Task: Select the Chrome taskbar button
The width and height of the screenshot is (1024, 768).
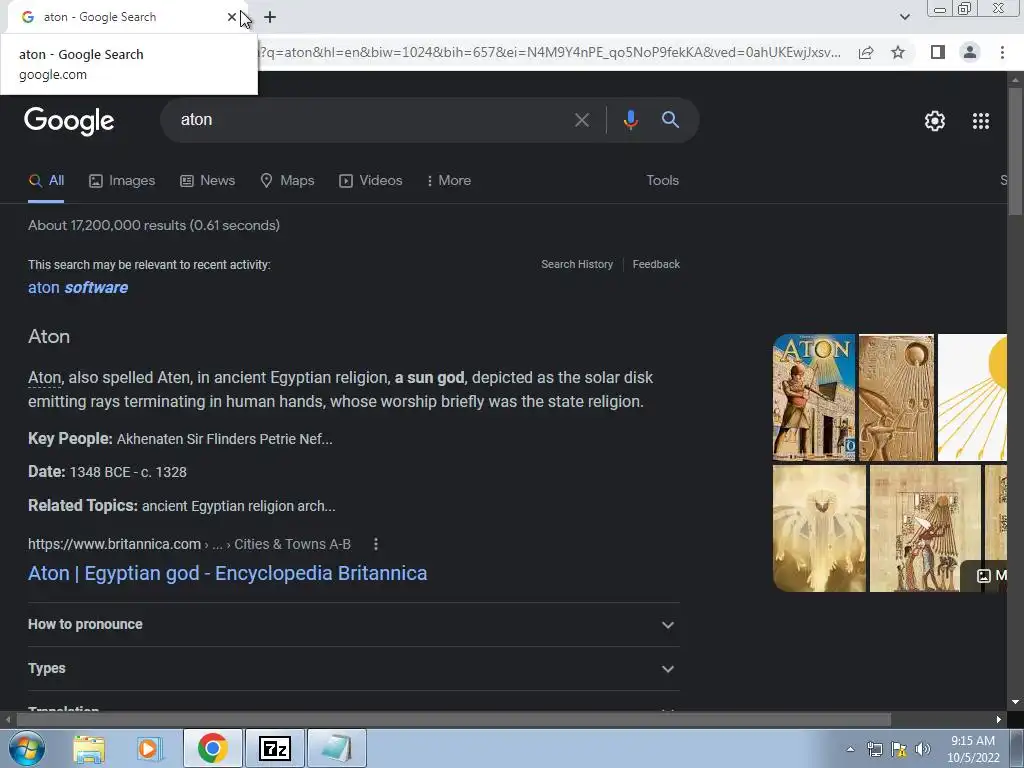Action: tap(213, 748)
